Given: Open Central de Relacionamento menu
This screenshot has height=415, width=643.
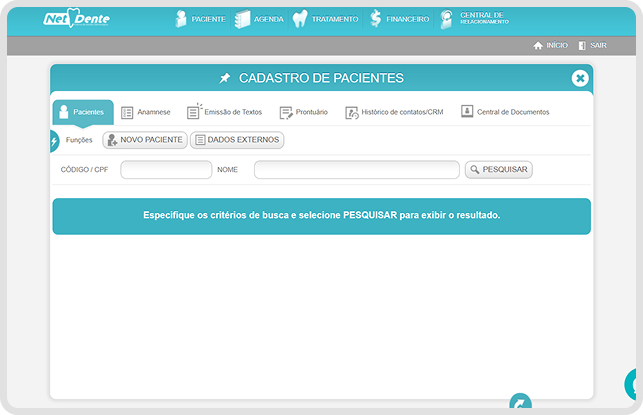Looking at the screenshot, I should (474, 19).
